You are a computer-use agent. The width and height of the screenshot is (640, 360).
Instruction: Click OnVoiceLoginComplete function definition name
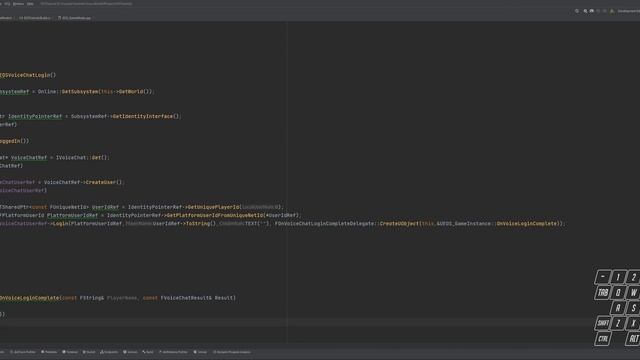tap(29, 298)
